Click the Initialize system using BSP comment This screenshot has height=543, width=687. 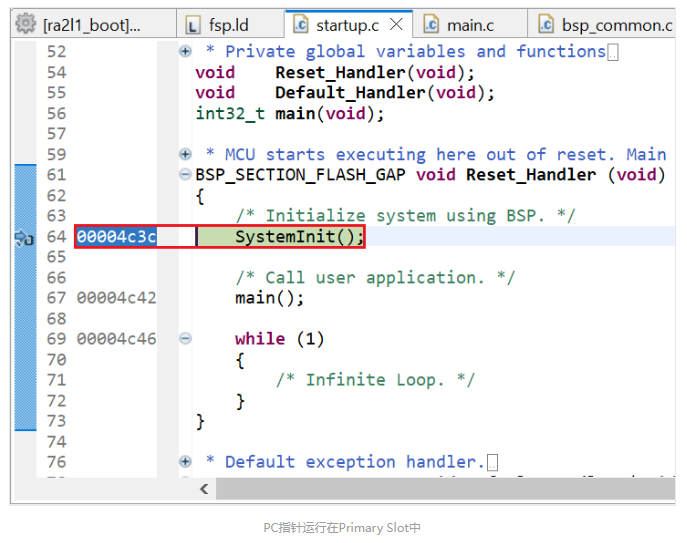pyautogui.click(x=405, y=216)
